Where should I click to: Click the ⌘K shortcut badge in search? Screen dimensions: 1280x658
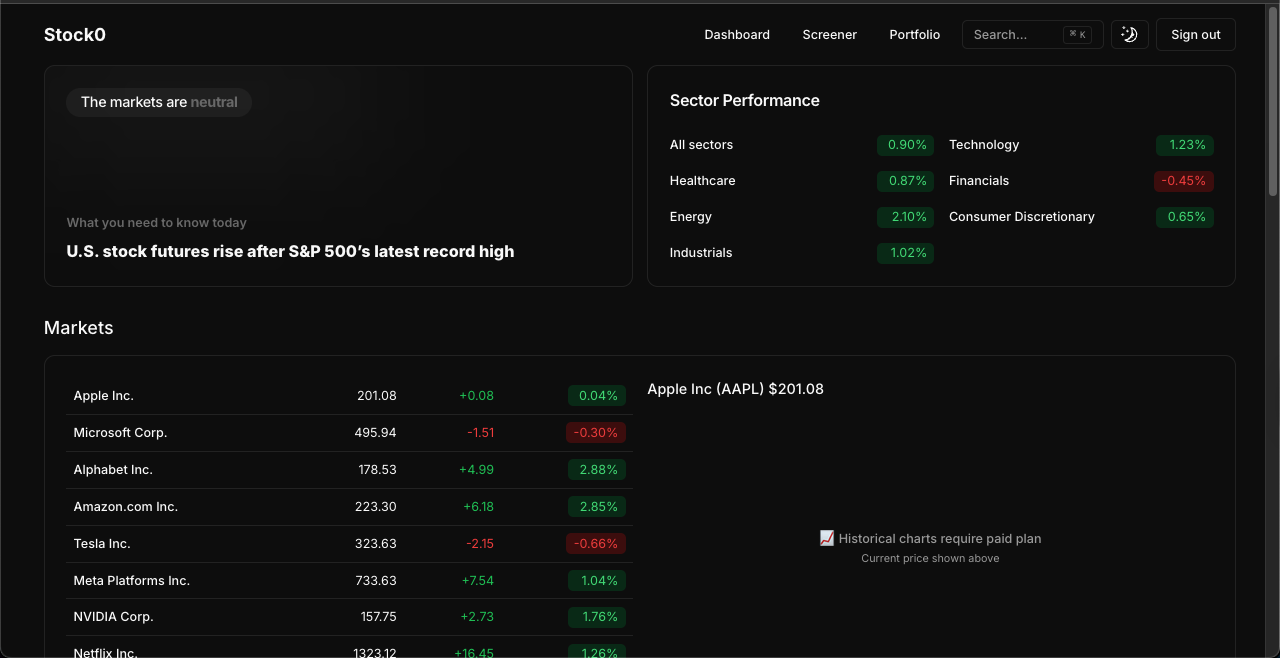(x=1077, y=34)
